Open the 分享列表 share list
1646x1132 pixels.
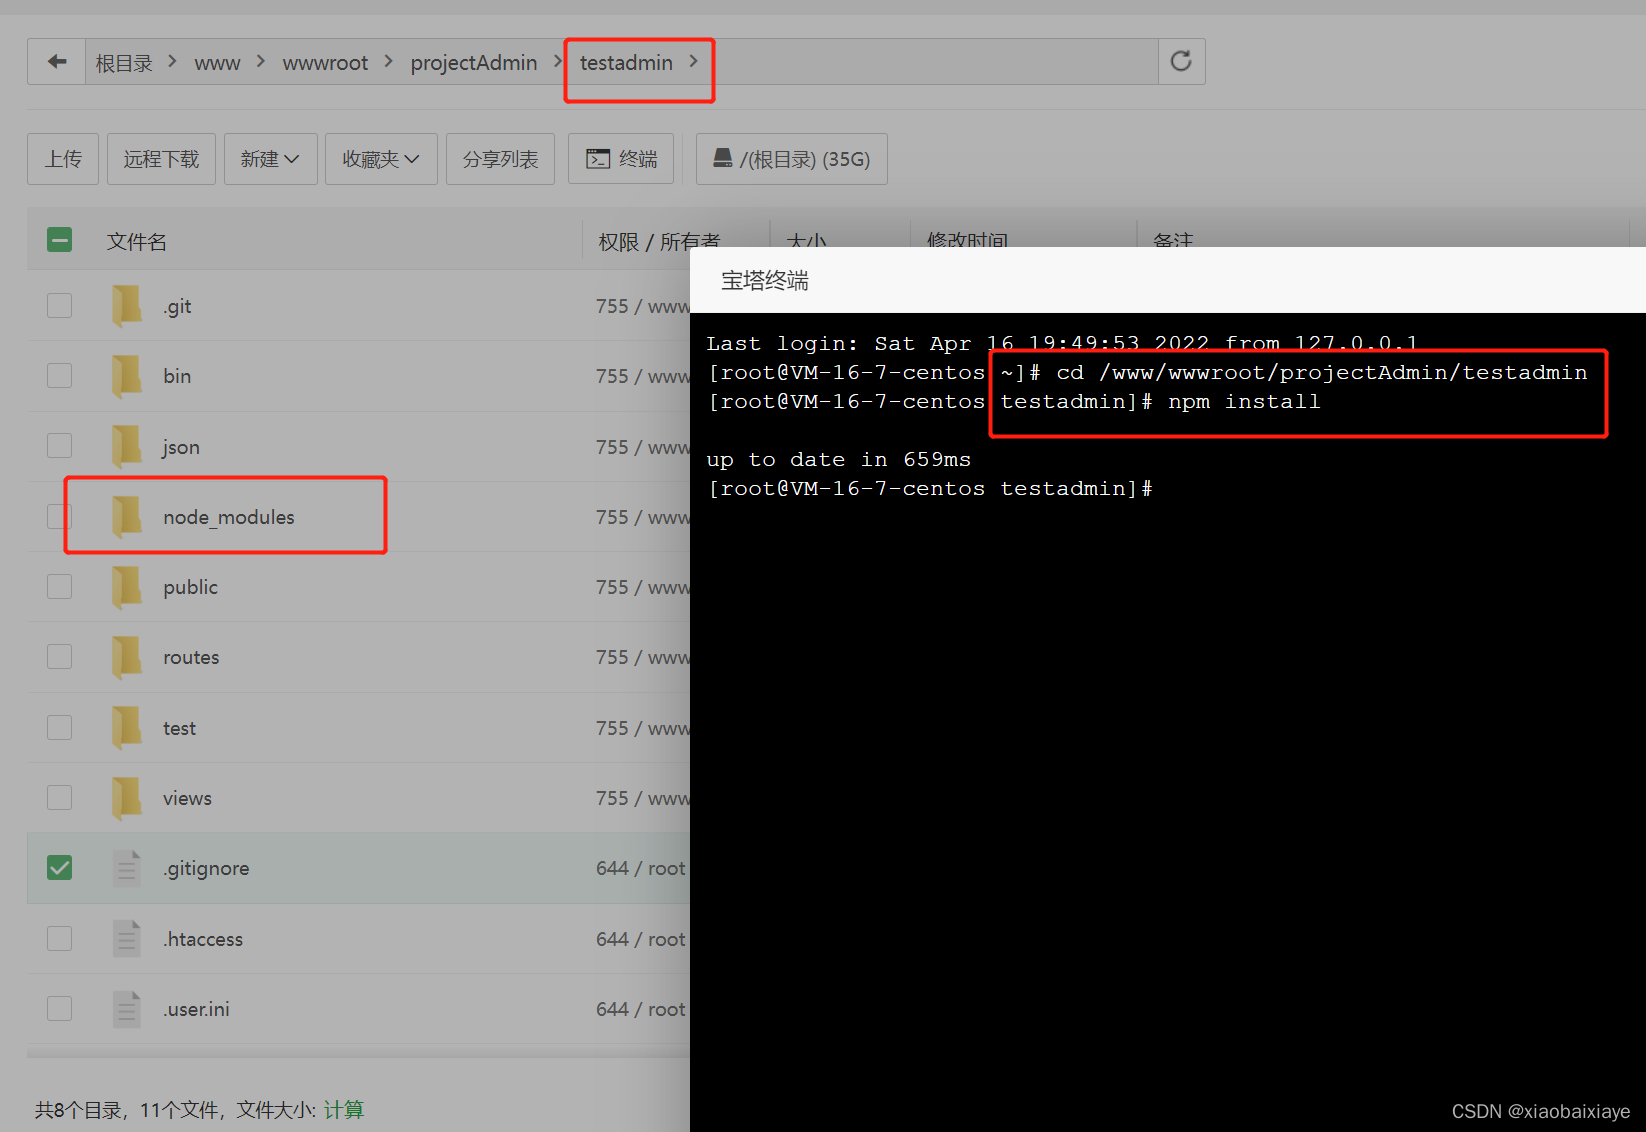point(500,159)
